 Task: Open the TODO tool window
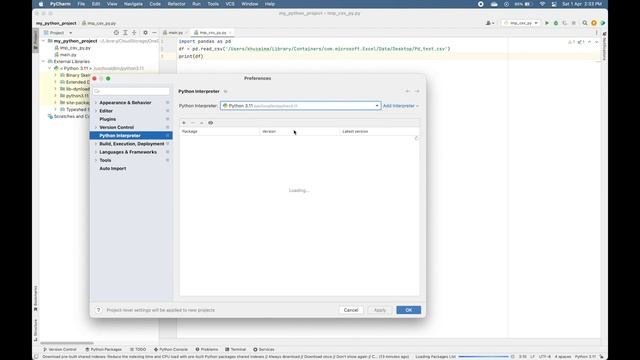pyautogui.click(x=138, y=350)
